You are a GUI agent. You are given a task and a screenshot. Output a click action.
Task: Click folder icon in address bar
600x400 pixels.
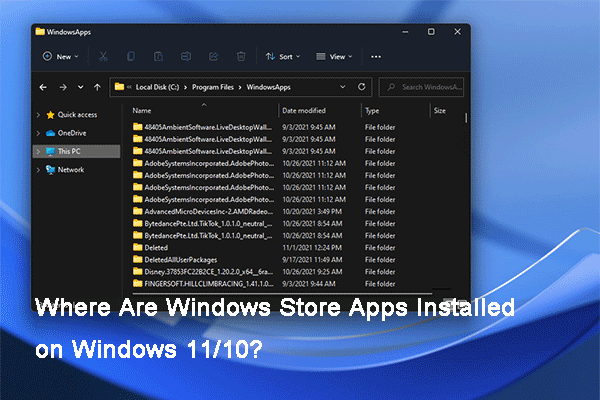(x=119, y=87)
